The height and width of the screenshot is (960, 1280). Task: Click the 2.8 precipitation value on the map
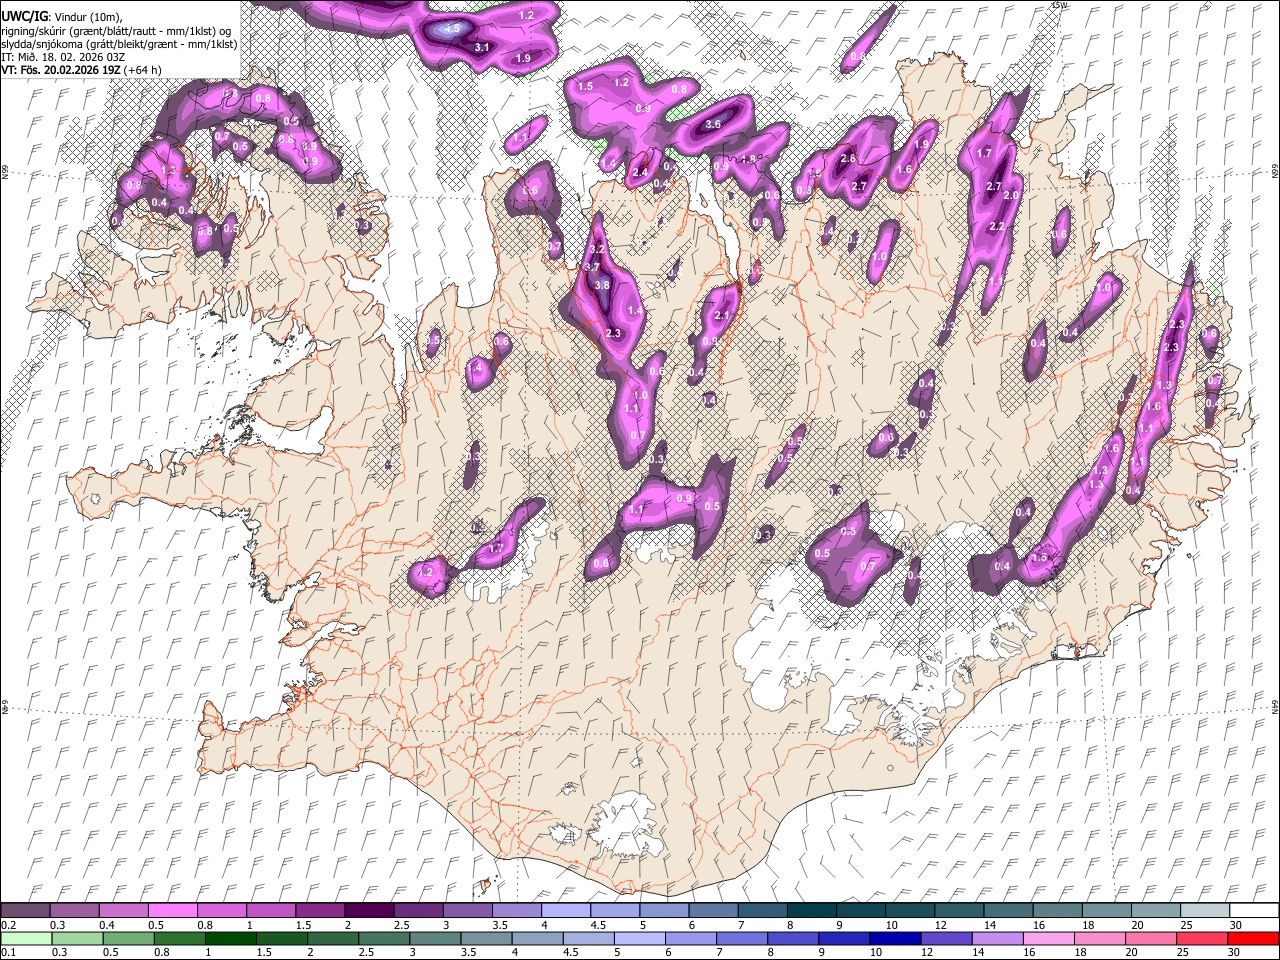[x=848, y=159]
